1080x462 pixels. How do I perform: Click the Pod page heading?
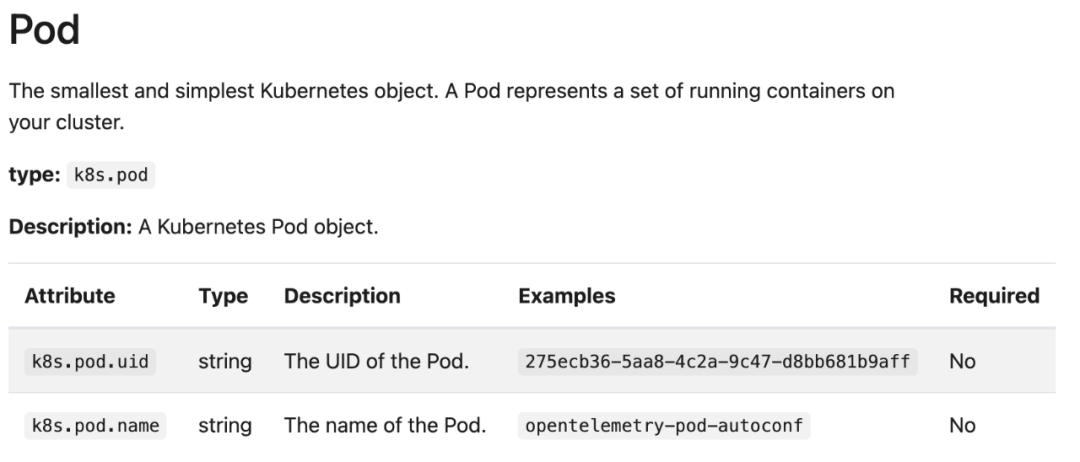(44, 32)
